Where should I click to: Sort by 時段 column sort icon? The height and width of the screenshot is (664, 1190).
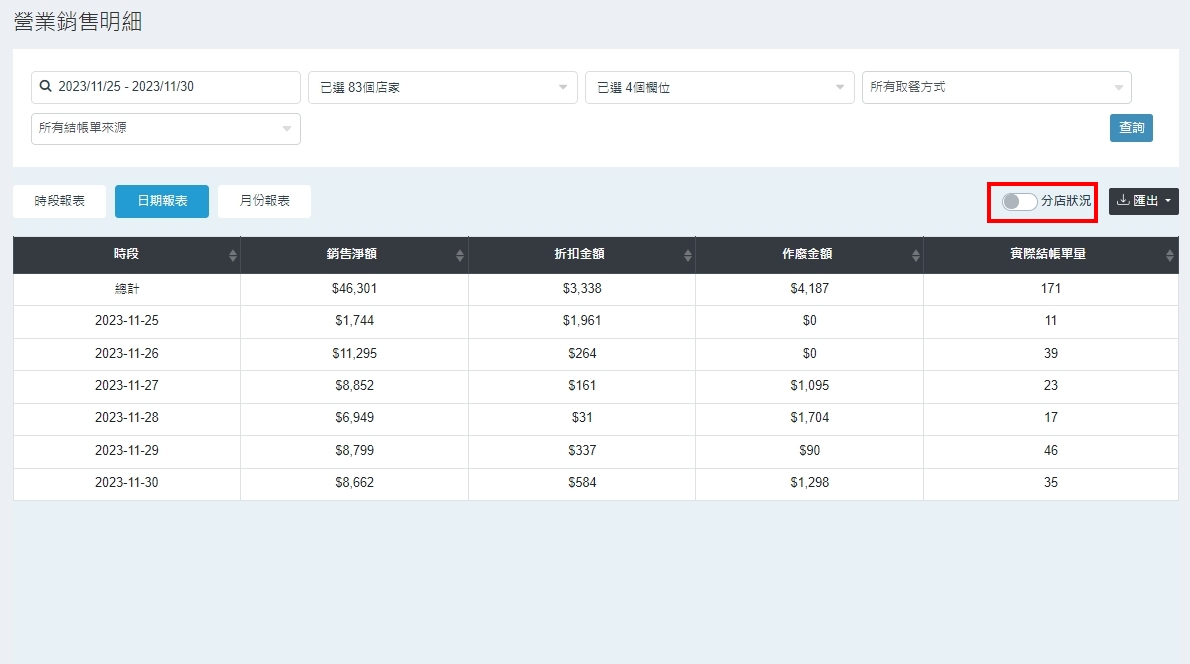click(233, 255)
